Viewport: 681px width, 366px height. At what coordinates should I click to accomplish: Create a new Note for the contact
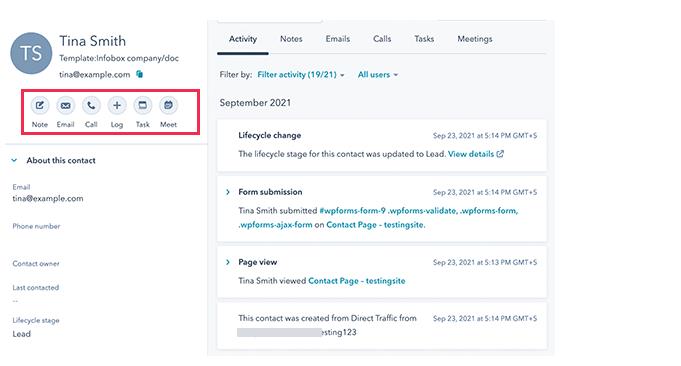pos(40,105)
